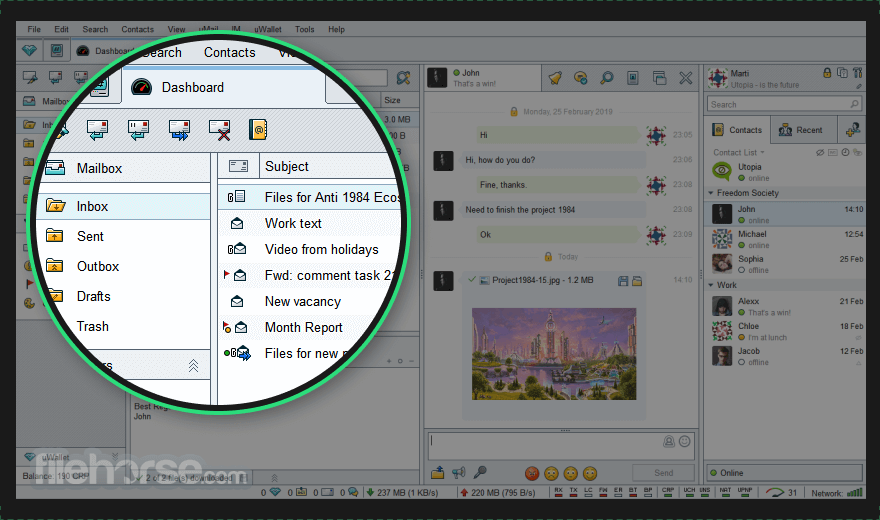This screenshot has width=880, height=520.
Task: Open the Contact List dropdown arrow
Action: (762, 153)
